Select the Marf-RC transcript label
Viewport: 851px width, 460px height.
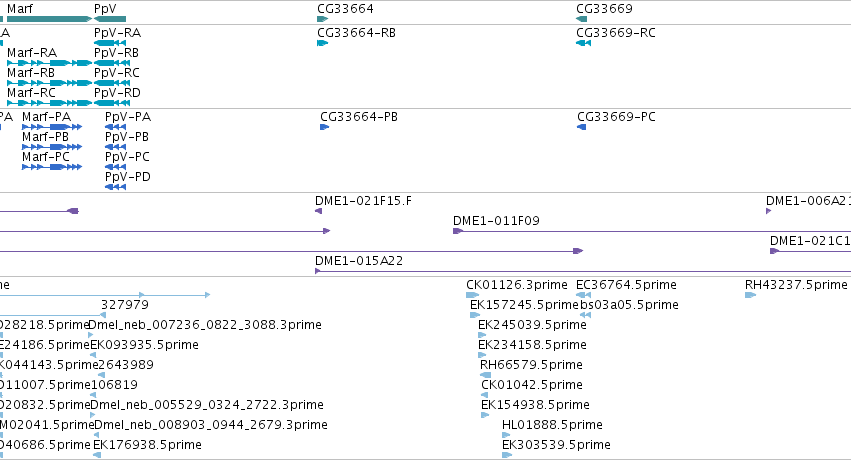click(31, 93)
